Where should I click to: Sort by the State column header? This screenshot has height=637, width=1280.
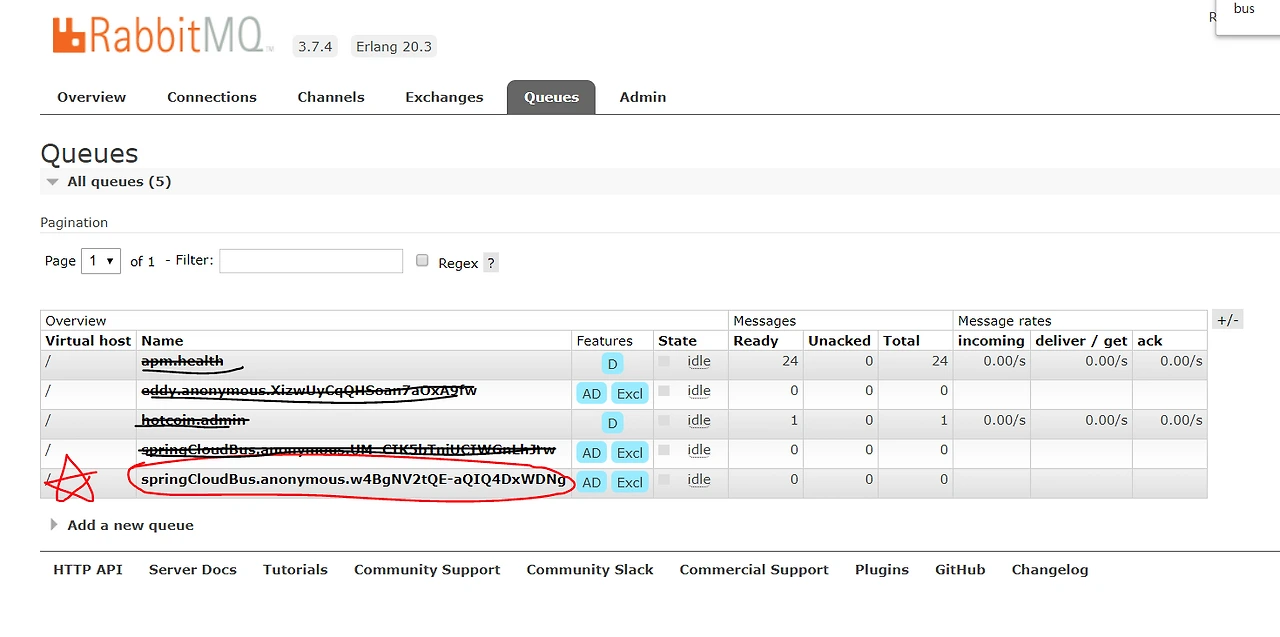[677, 341]
